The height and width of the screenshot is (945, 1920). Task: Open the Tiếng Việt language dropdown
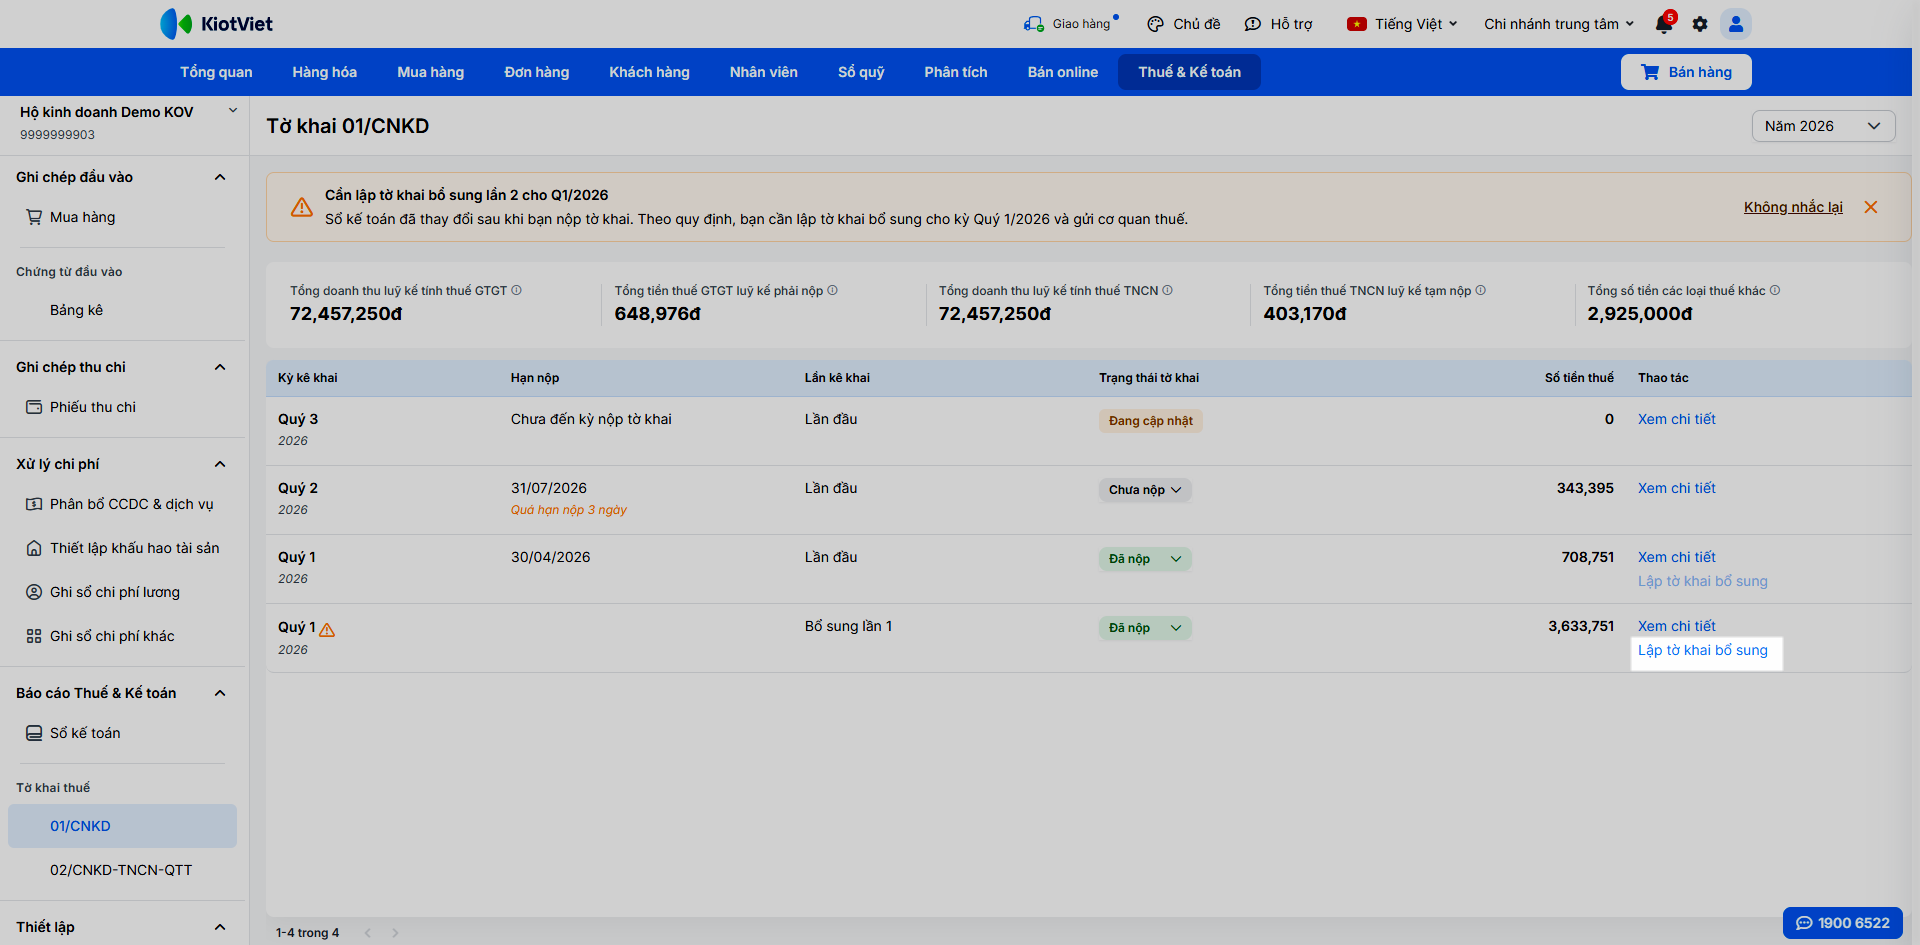point(1402,24)
